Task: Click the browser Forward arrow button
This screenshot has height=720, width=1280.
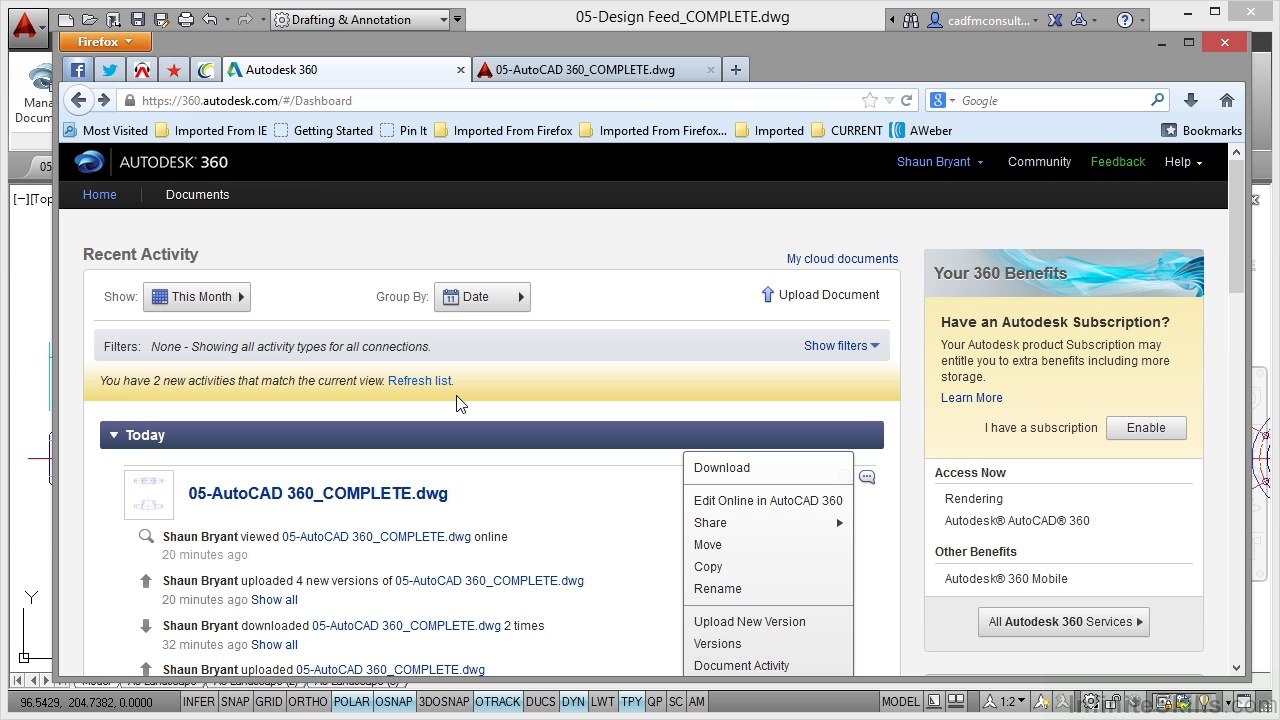Action: (103, 100)
